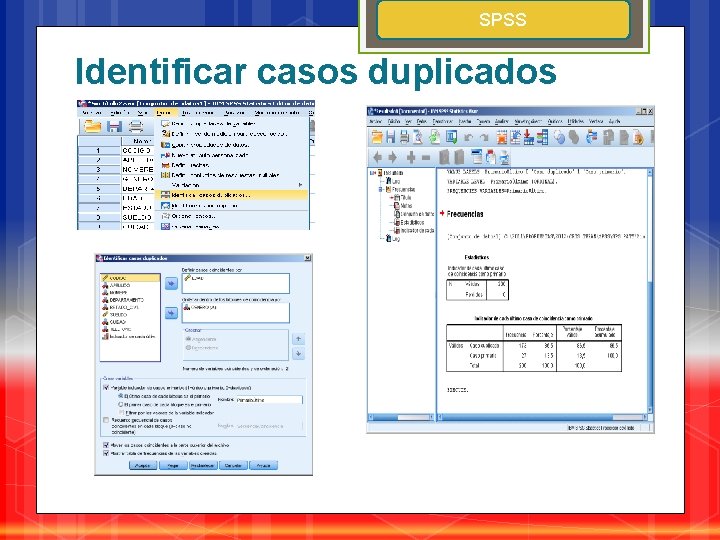This screenshot has height=540, width=720.
Task: Click the Nombre input field in dialog
Action: point(269,400)
